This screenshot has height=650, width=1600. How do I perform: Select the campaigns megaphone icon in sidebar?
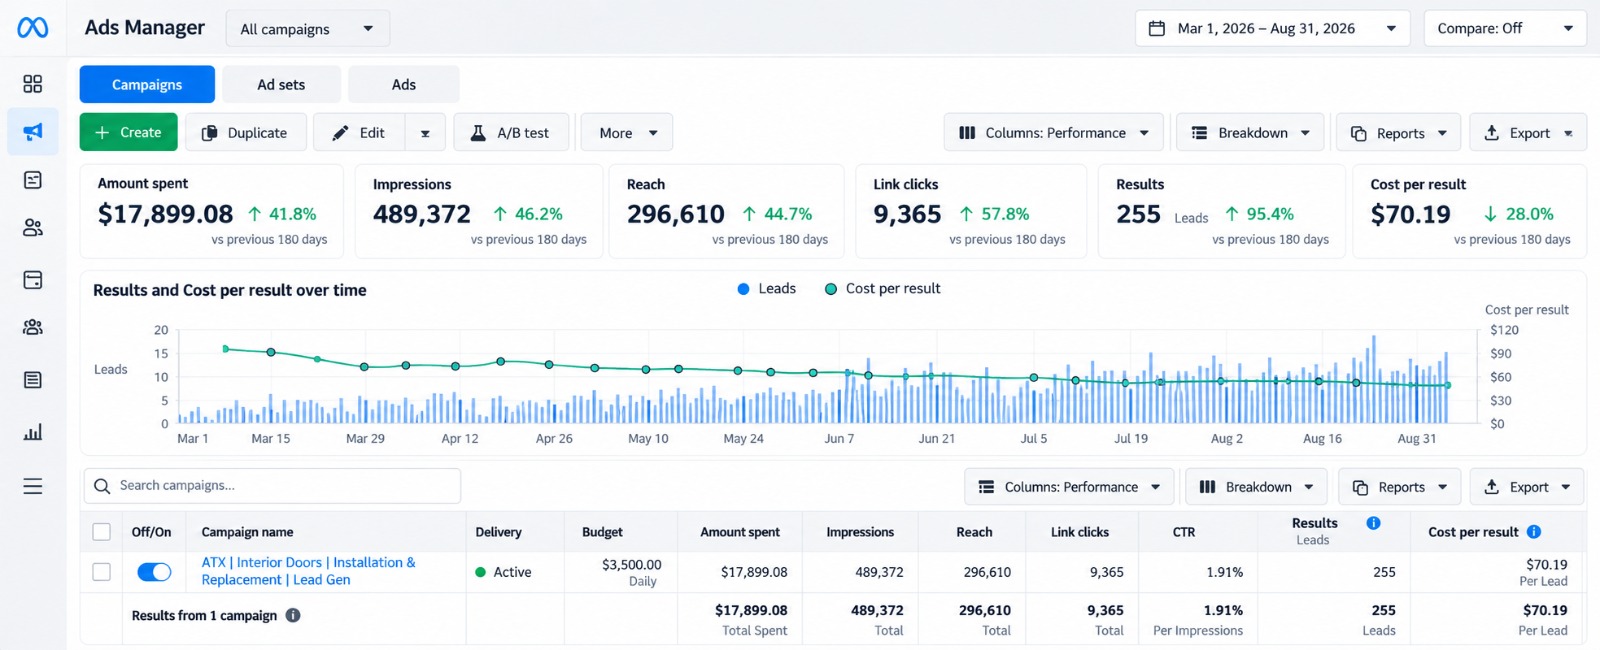(x=33, y=132)
